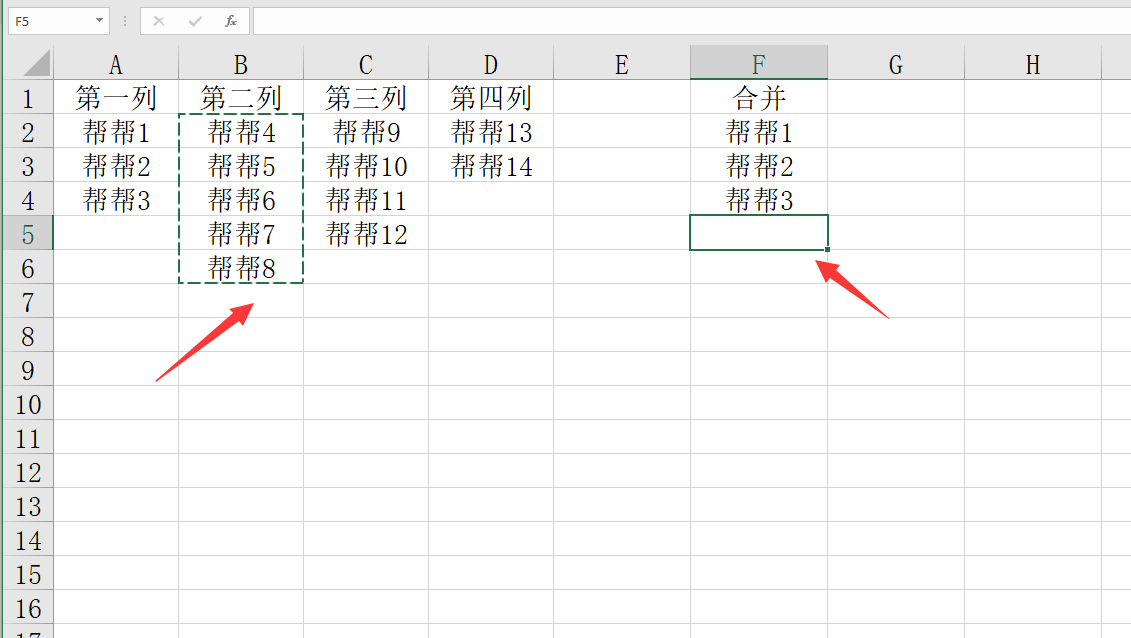Screen dimensions: 1131x638
Task: Click the fill handle on cell F5
Action: pyautogui.click(x=827, y=249)
